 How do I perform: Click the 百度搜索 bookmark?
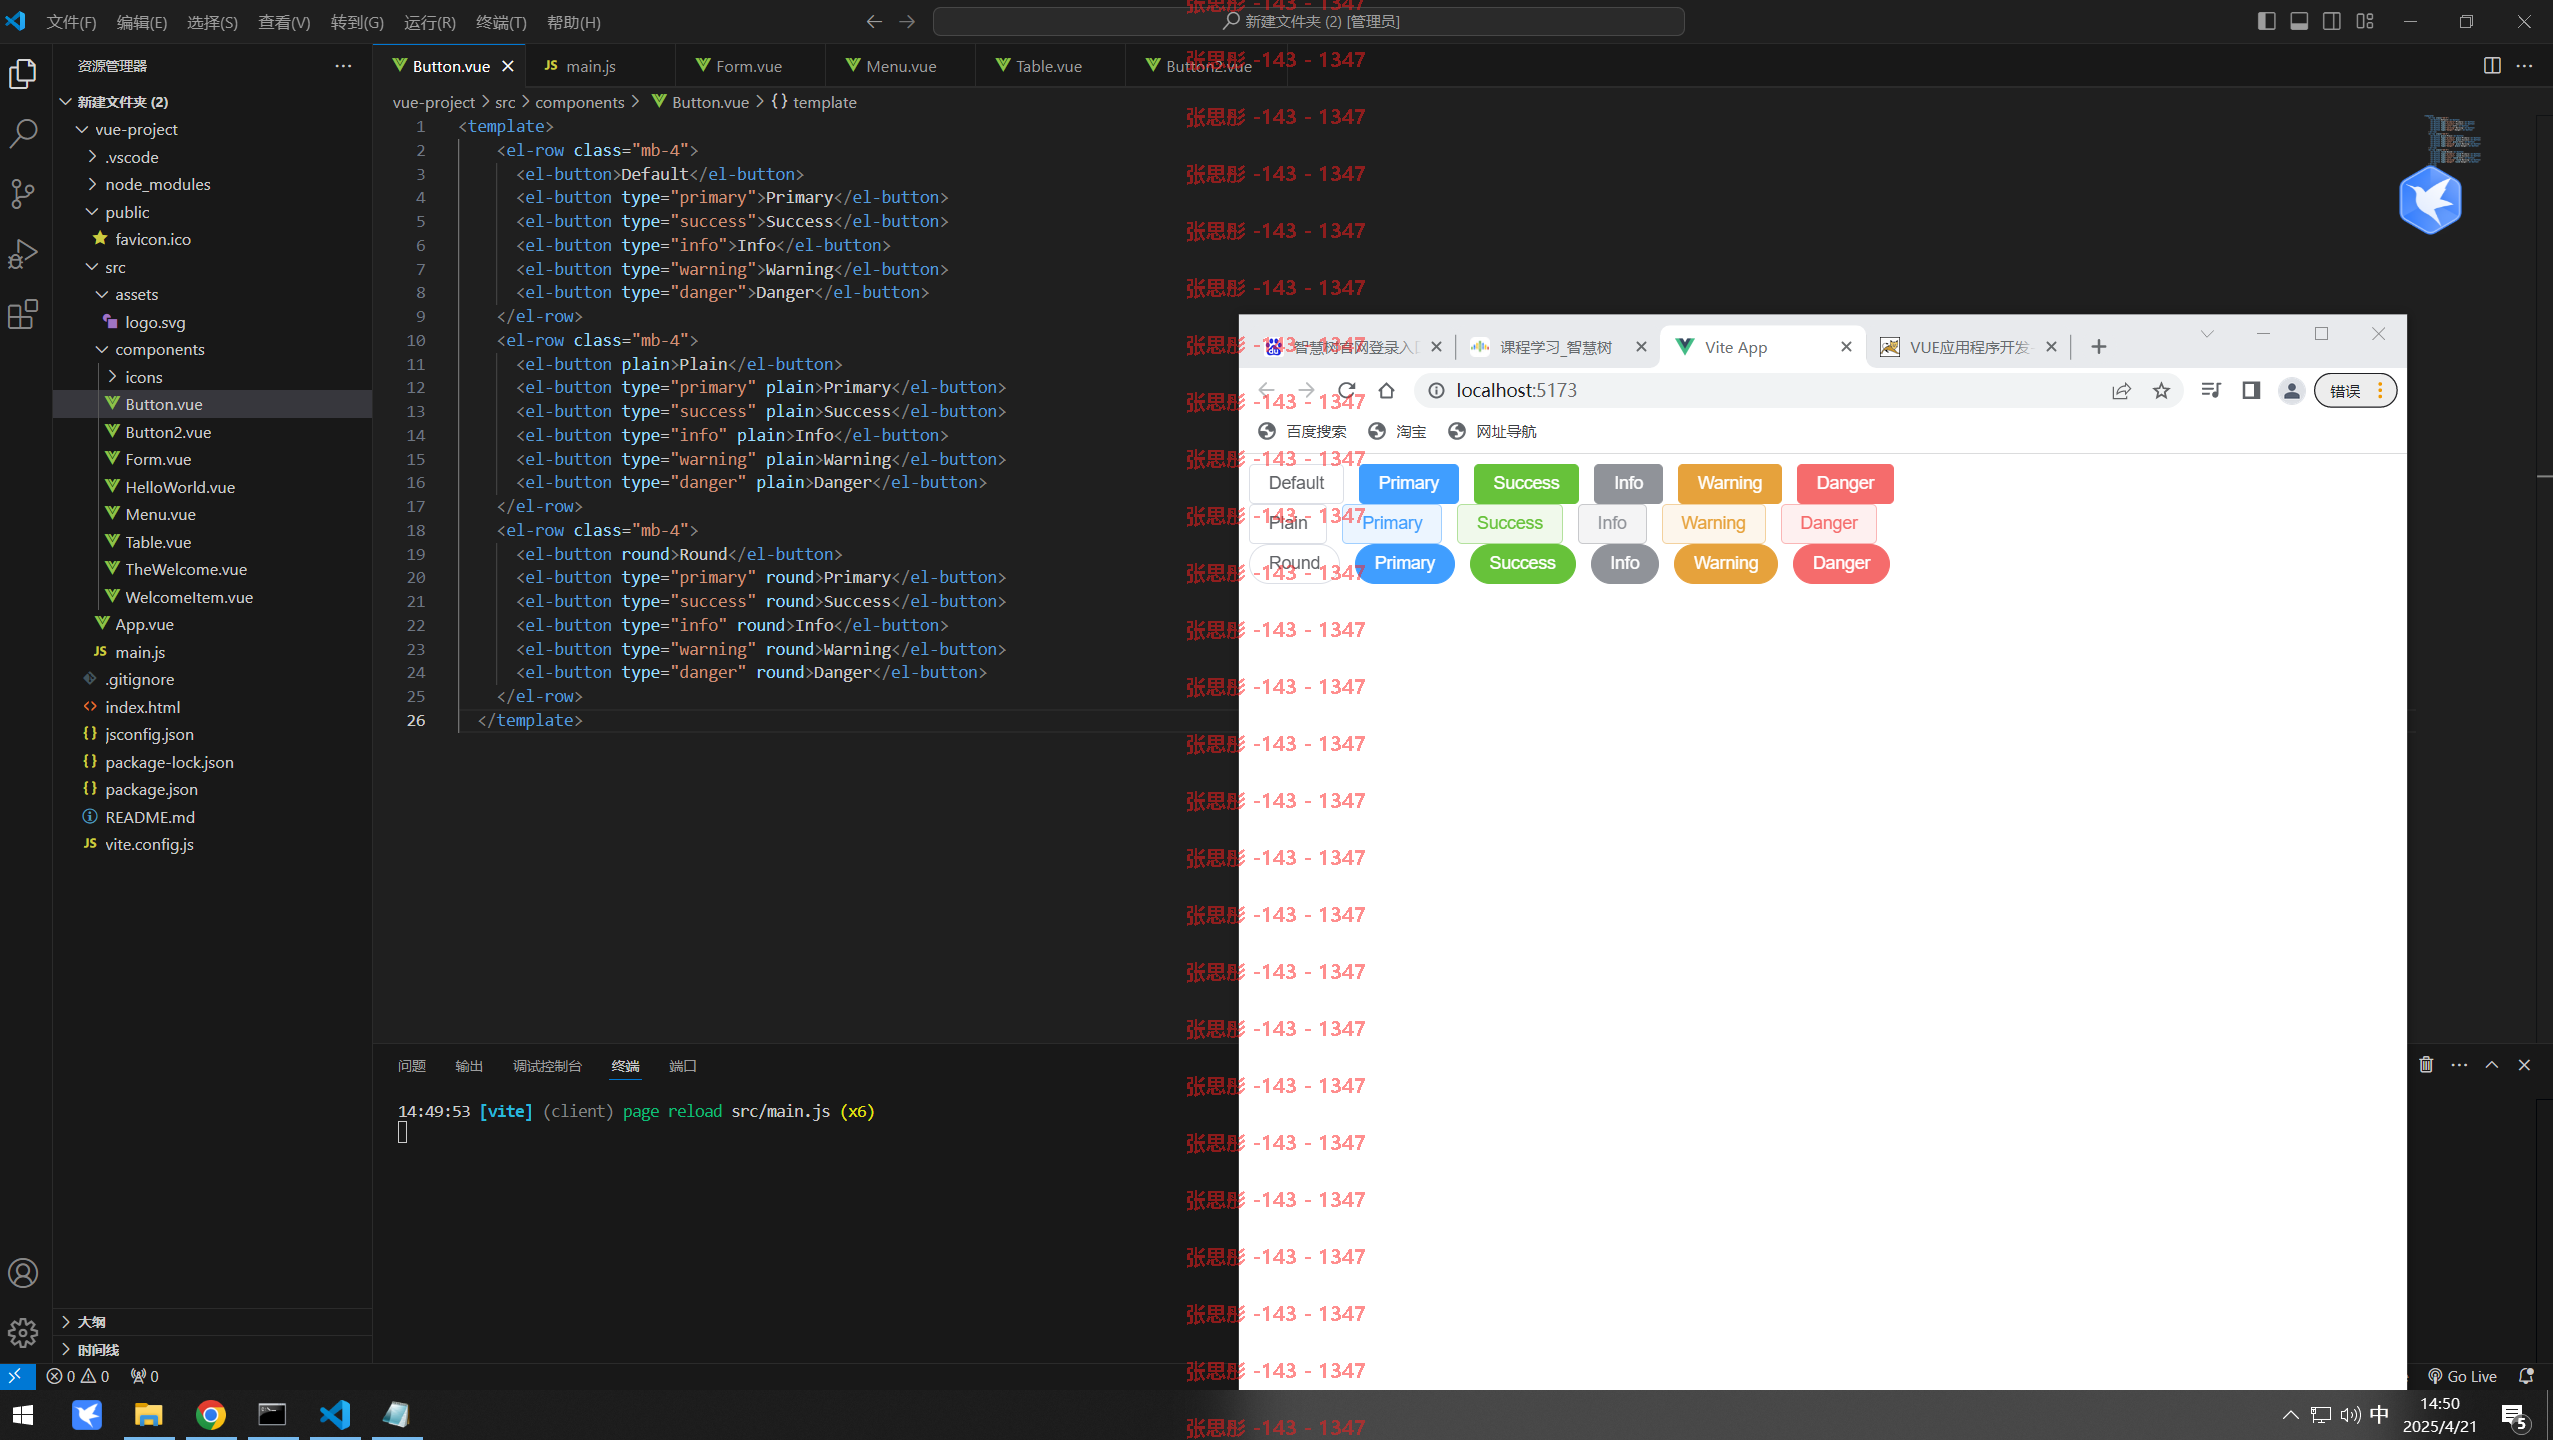[x=1303, y=431]
